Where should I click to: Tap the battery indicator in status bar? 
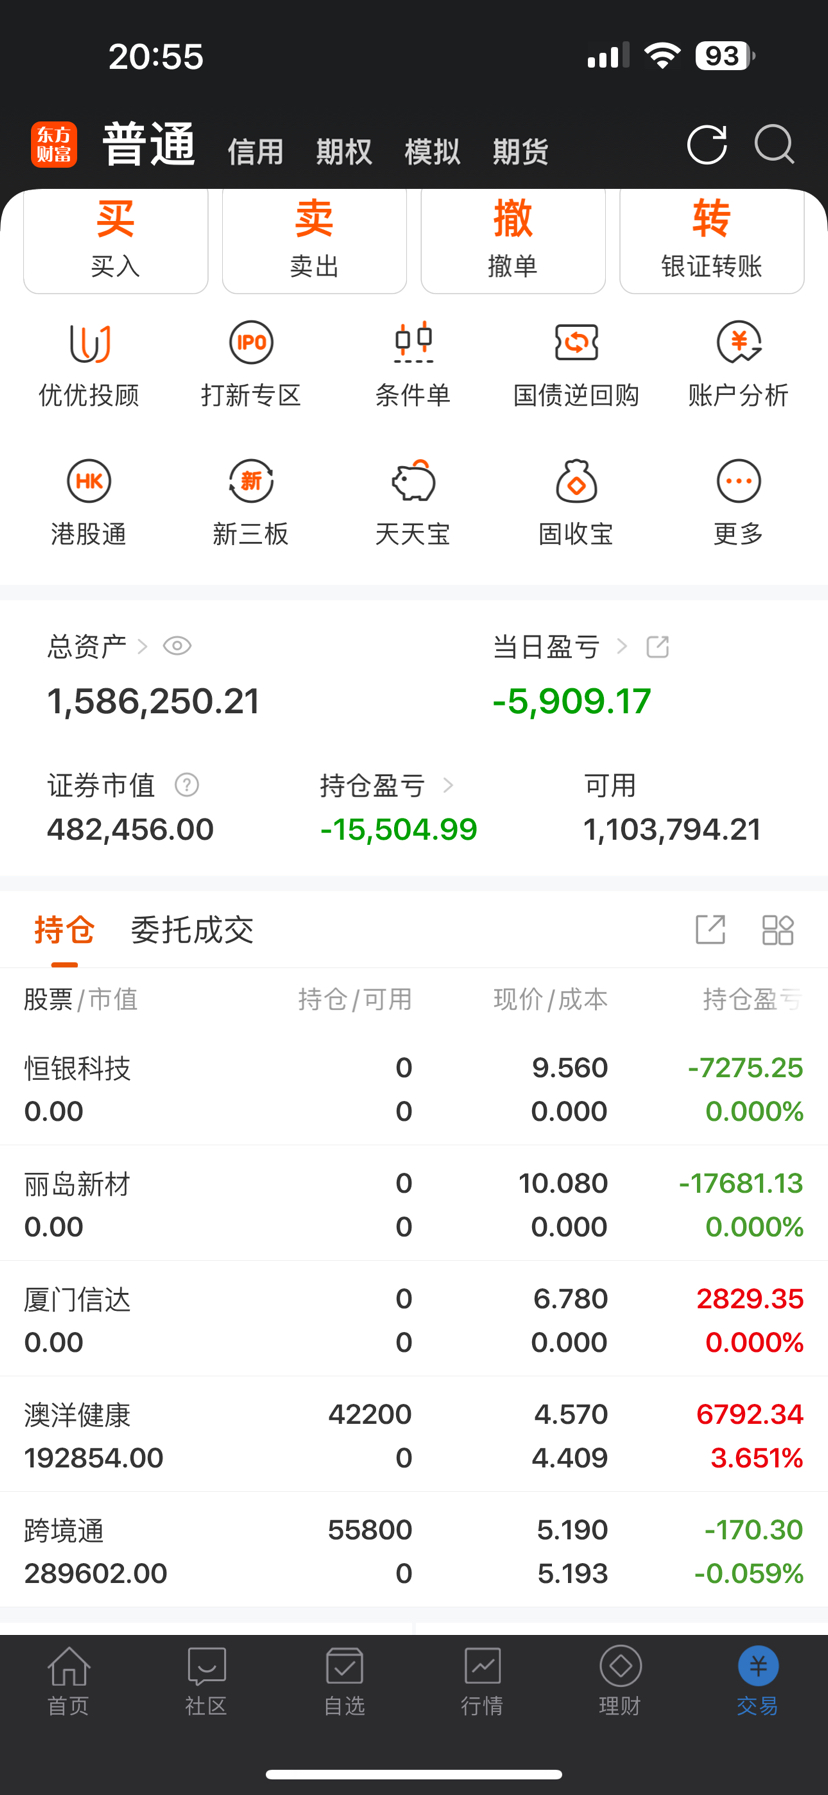(724, 56)
